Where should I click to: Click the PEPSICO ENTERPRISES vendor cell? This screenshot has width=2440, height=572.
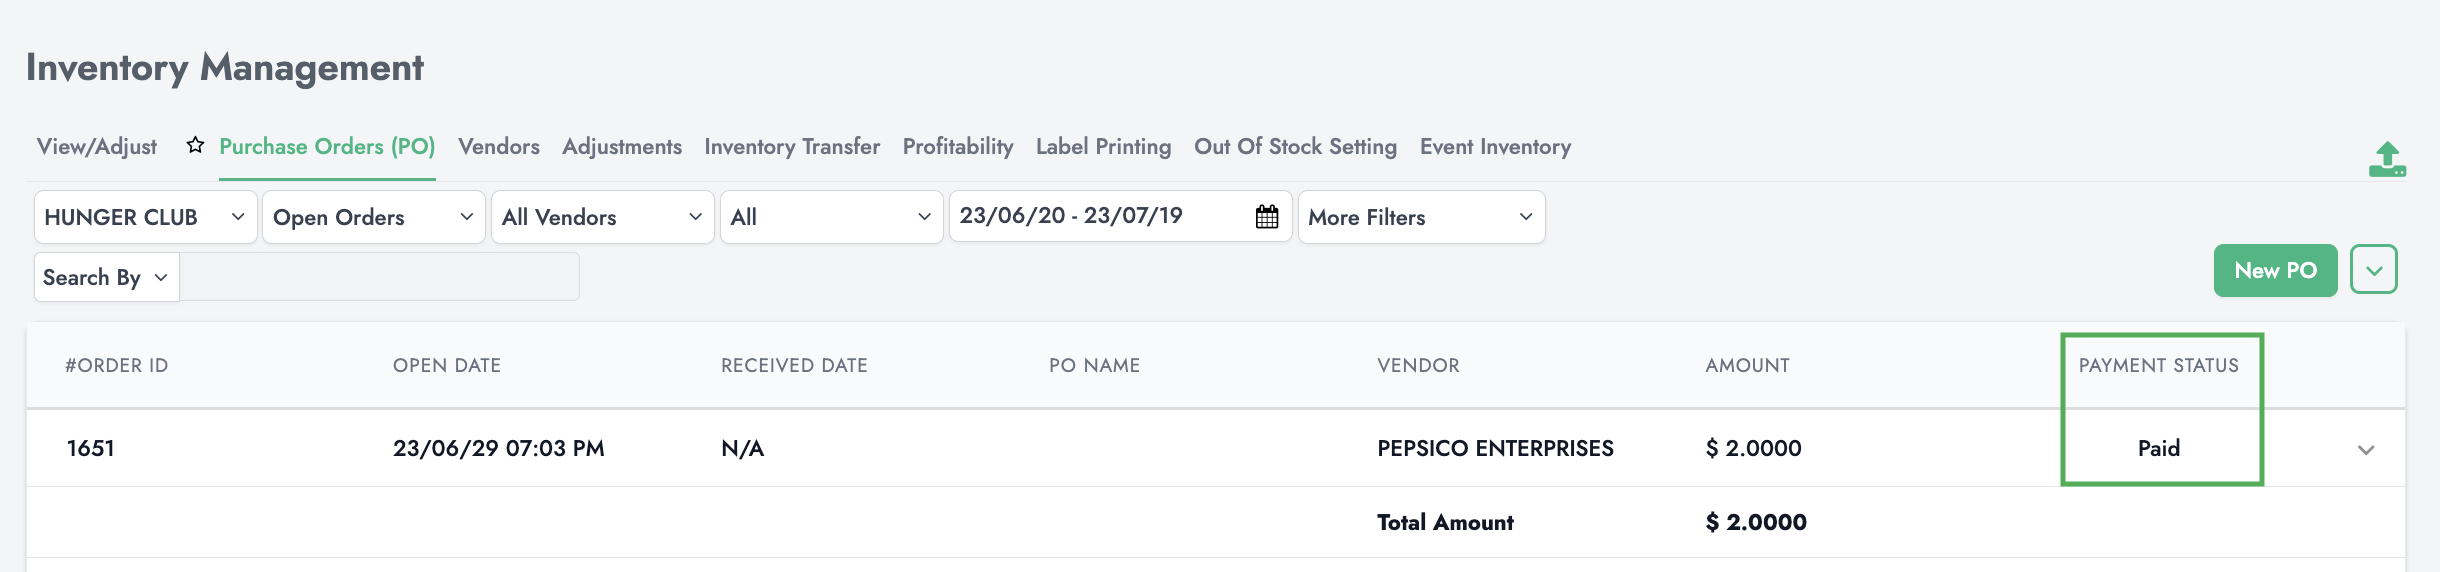click(1495, 449)
